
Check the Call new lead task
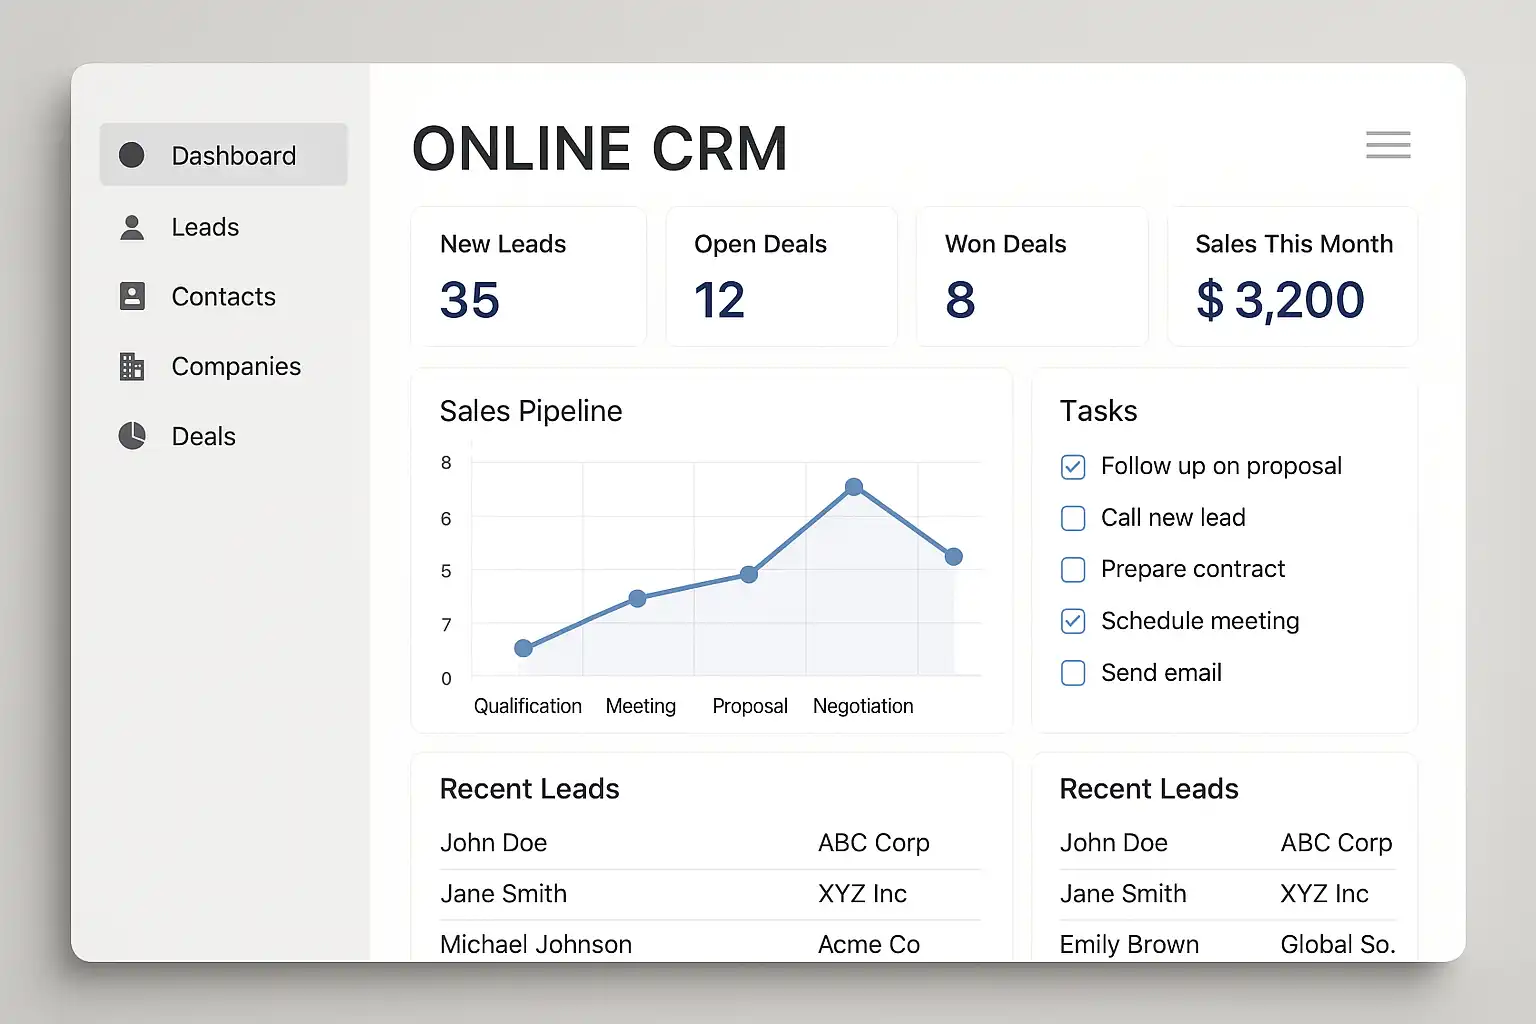pyautogui.click(x=1073, y=518)
